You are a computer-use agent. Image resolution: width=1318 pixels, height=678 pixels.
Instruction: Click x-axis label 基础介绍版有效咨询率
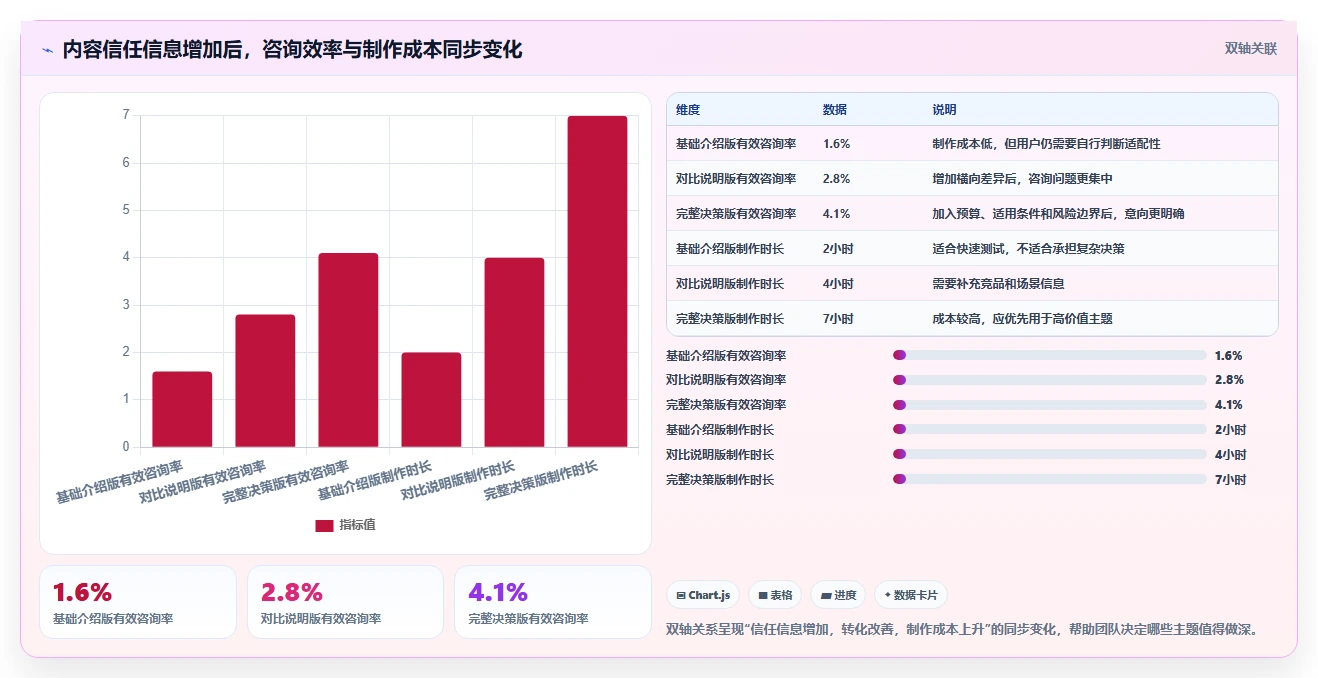(120, 482)
